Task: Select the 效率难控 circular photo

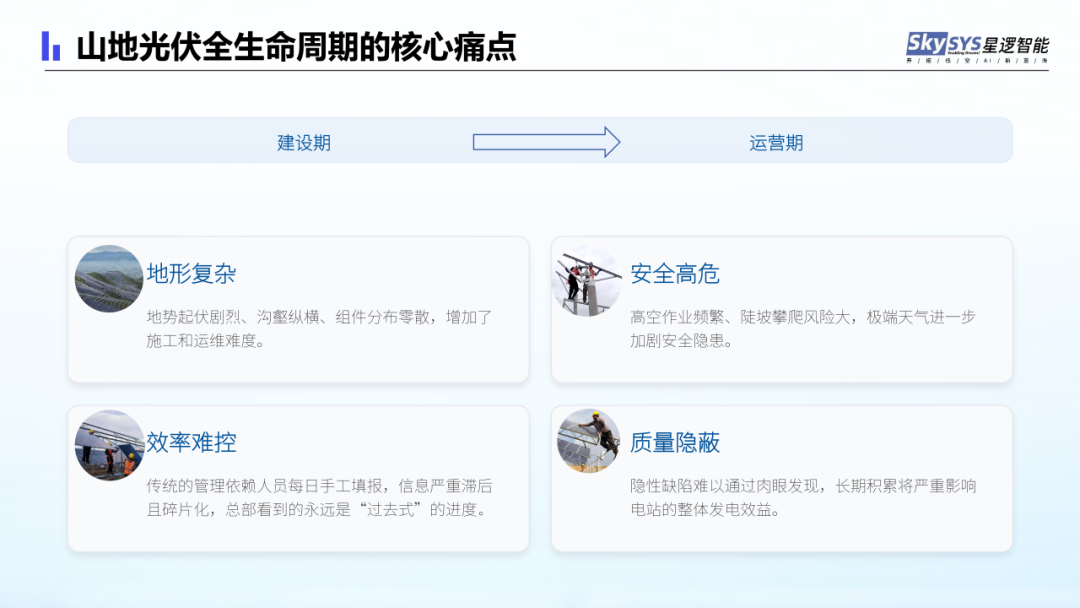Action: [x=109, y=446]
